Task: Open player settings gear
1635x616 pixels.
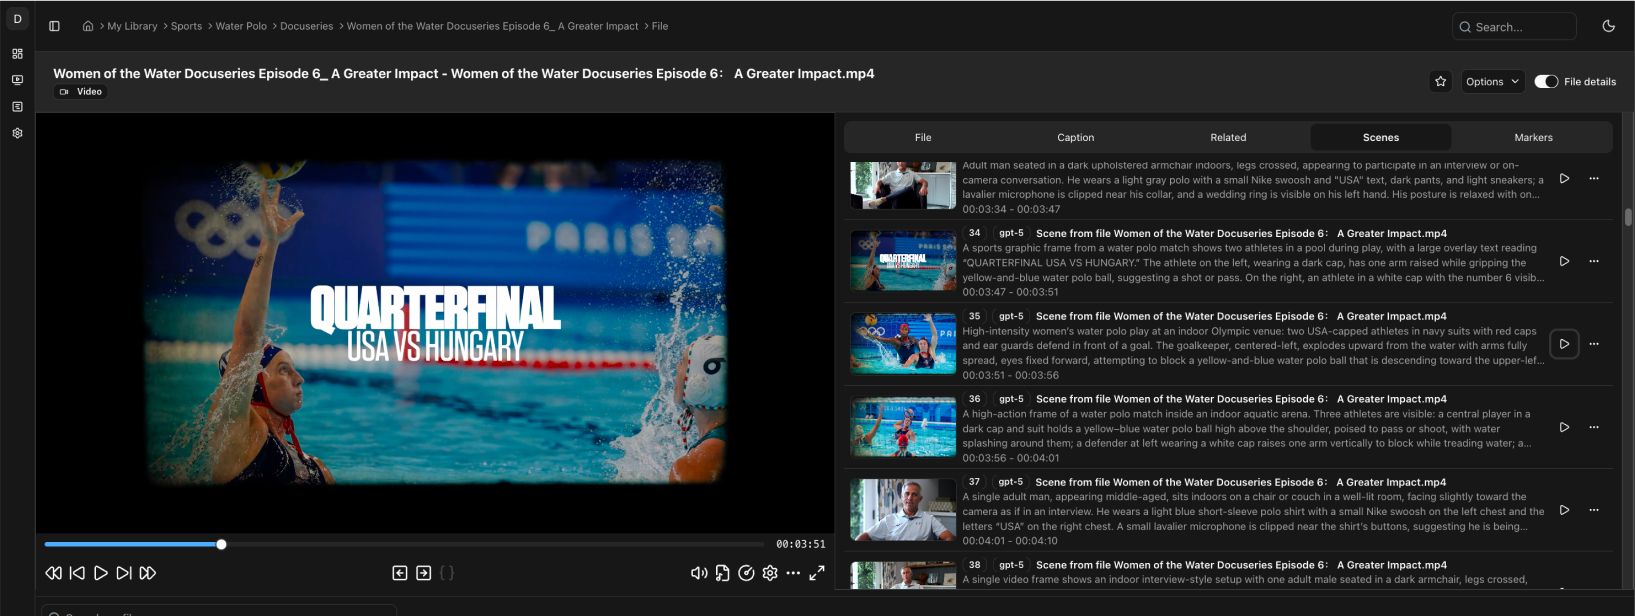Action: tap(769, 573)
